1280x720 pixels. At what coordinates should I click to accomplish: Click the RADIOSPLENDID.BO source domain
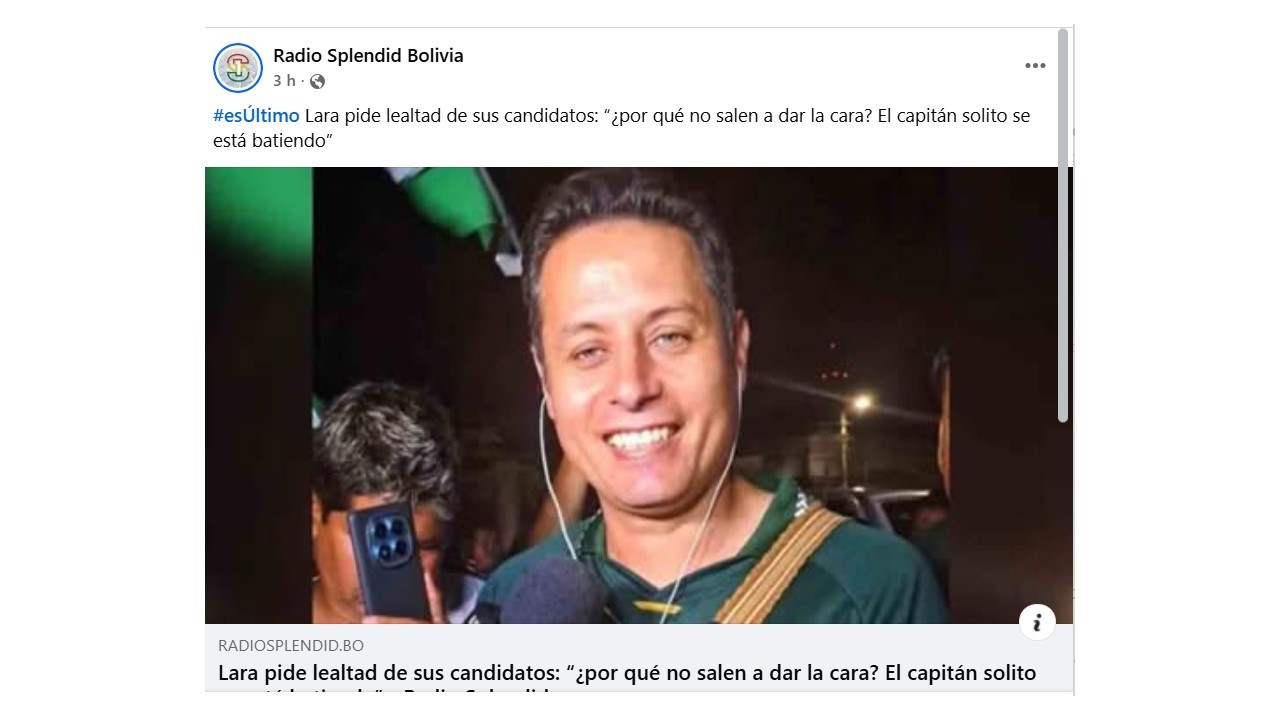click(291, 646)
